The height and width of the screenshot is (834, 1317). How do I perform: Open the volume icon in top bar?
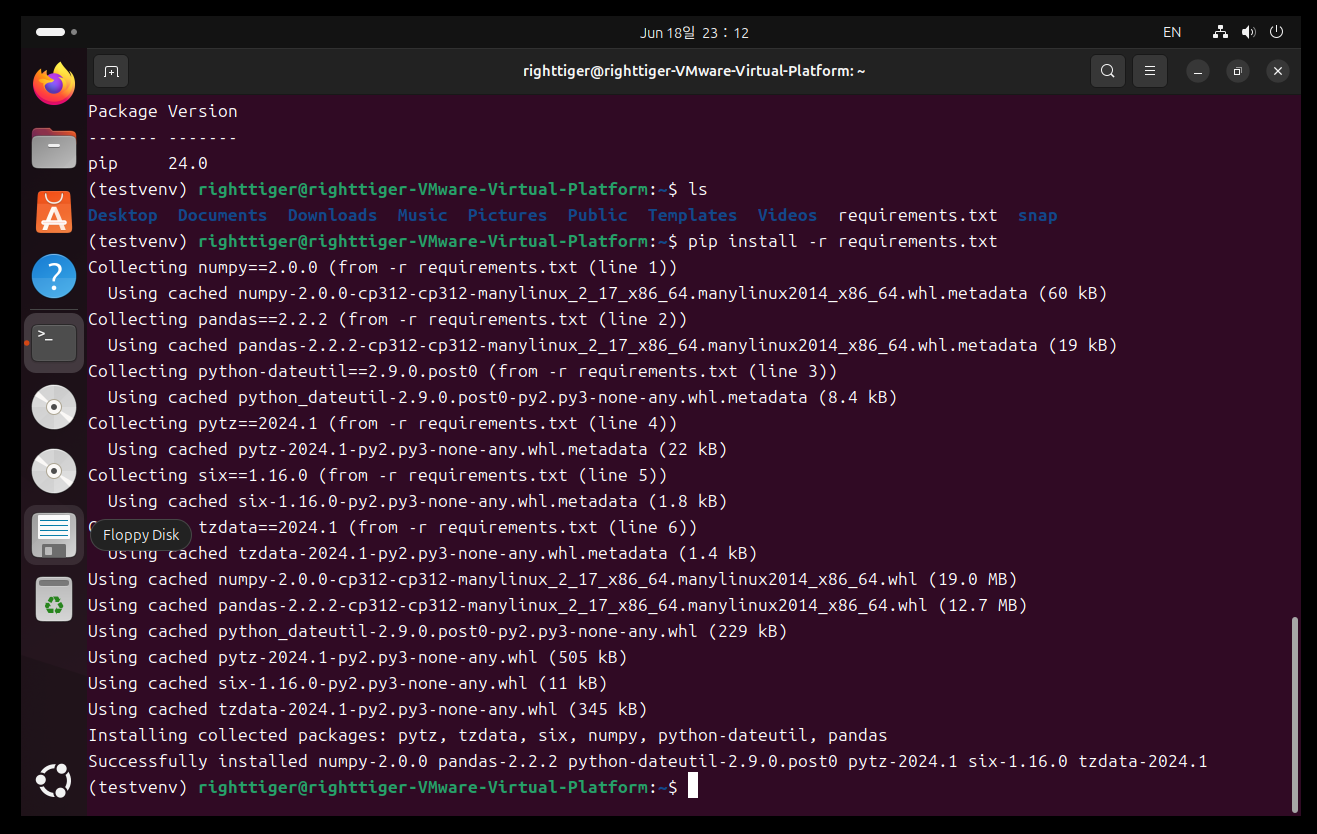coord(1248,32)
